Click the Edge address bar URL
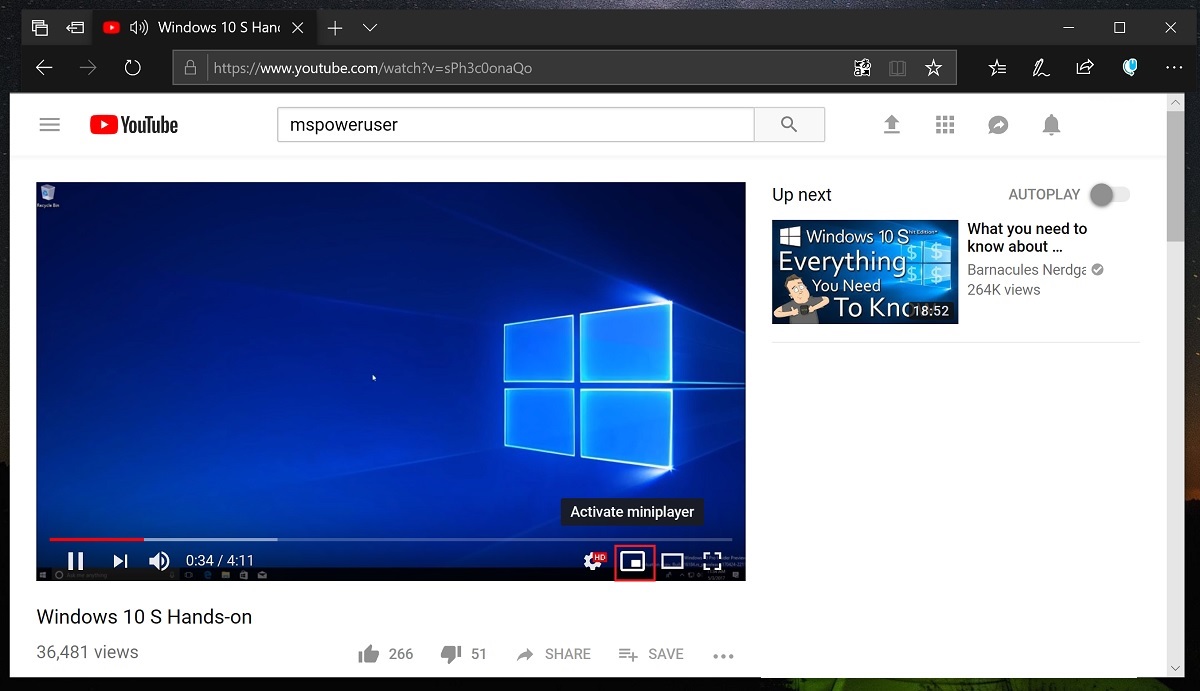Viewport: 1200px width, 691px height. (373, 68)
